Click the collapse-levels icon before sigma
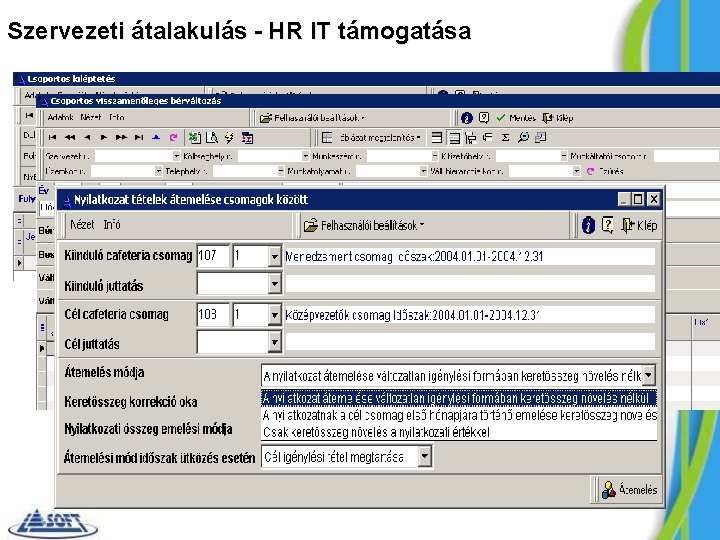The image size is (720, 540). [x=488, y=137]
